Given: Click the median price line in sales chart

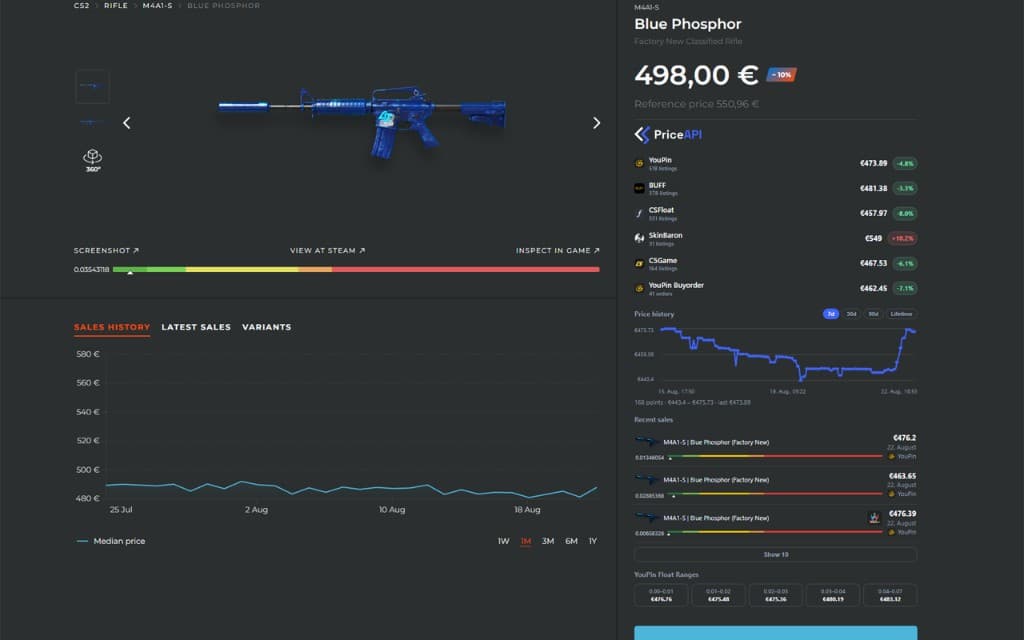Looking at the screenshot, I should pos(351,488).
